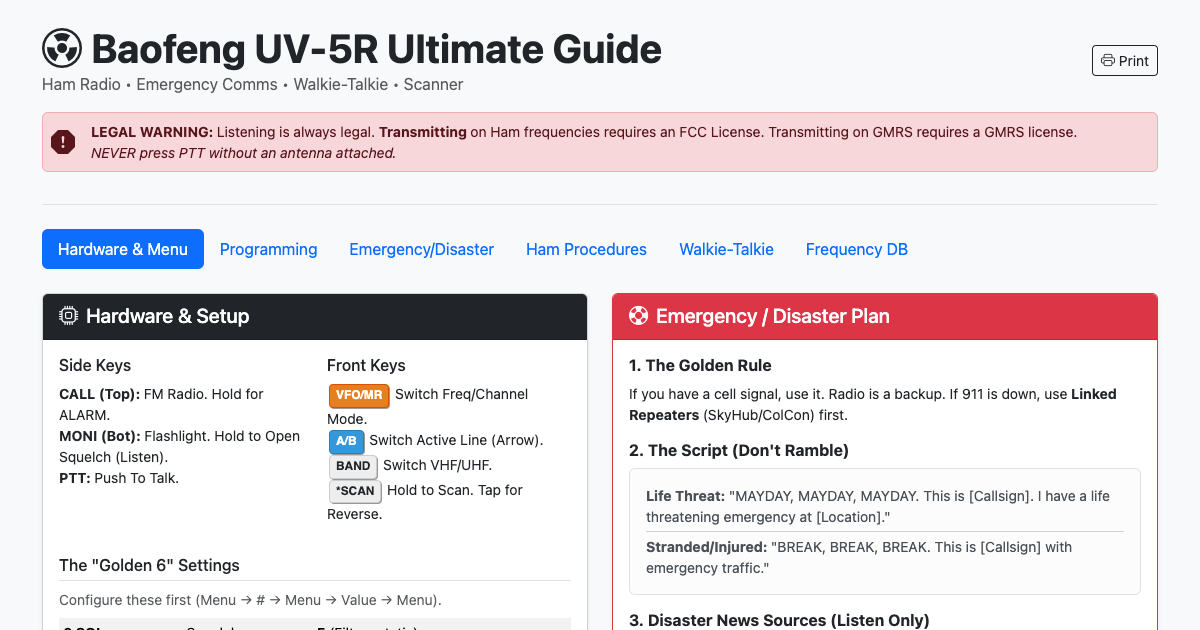The width and height of the screenshot is (1200, 630).
Task: Click the printer icon in Print button
Action: pos(1108,61)
